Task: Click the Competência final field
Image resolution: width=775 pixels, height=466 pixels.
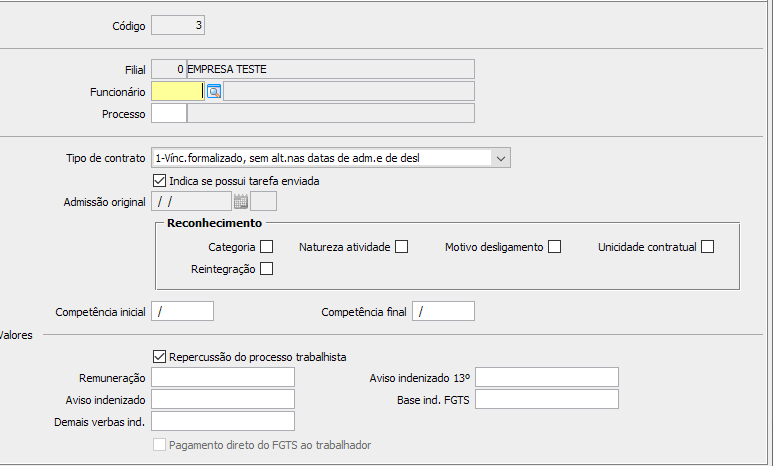Action: (x=444, y=312)
